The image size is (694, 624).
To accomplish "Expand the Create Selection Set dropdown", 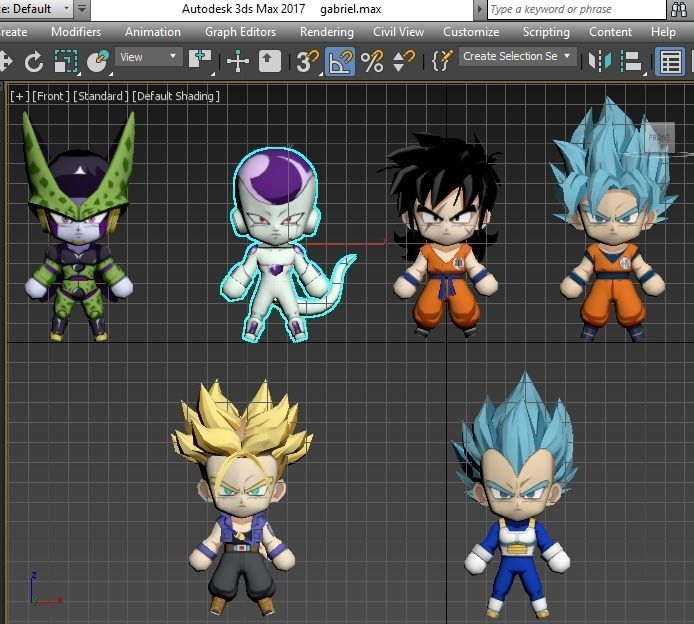I will (517, 57).
